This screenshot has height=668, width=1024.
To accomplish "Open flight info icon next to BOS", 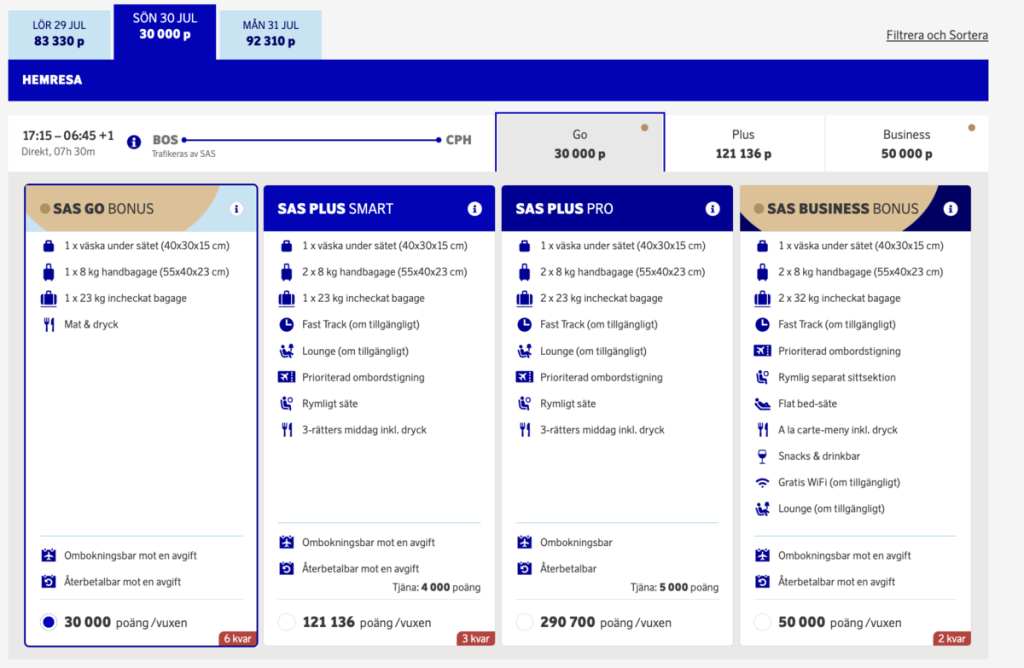I will [x=134, y=142].
